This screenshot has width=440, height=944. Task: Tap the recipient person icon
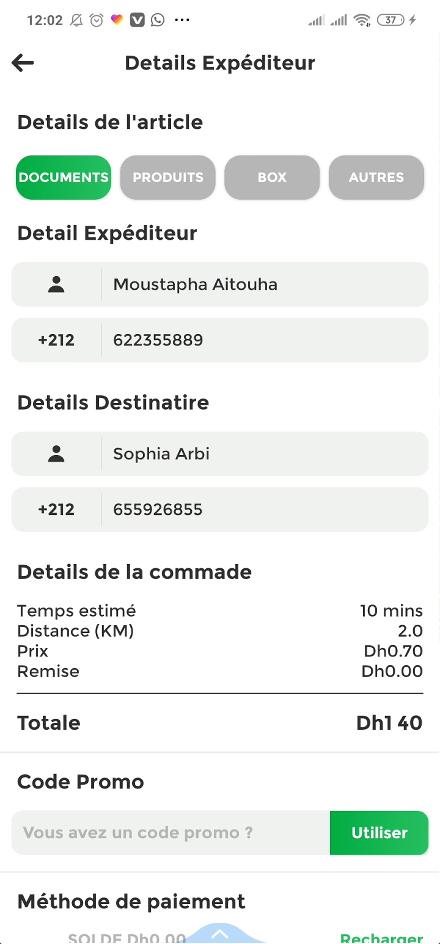point(56,453)
